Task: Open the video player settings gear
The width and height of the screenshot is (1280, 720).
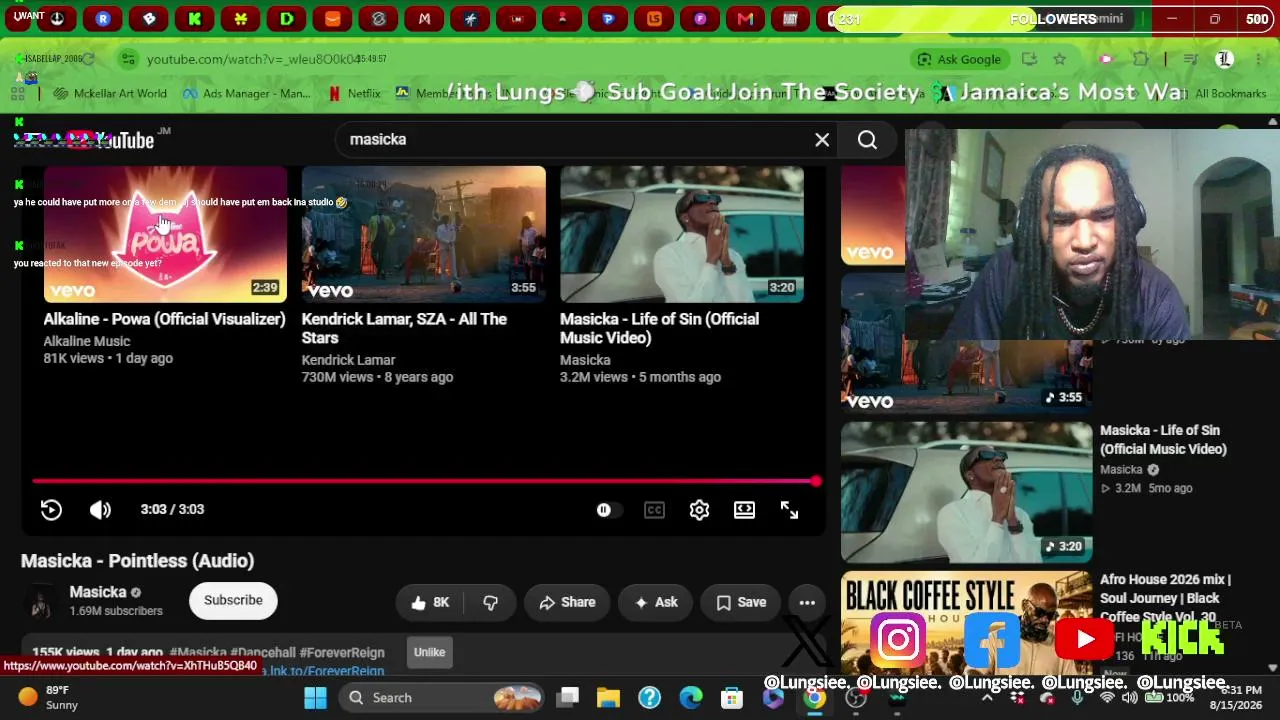Action: point(699,510)
